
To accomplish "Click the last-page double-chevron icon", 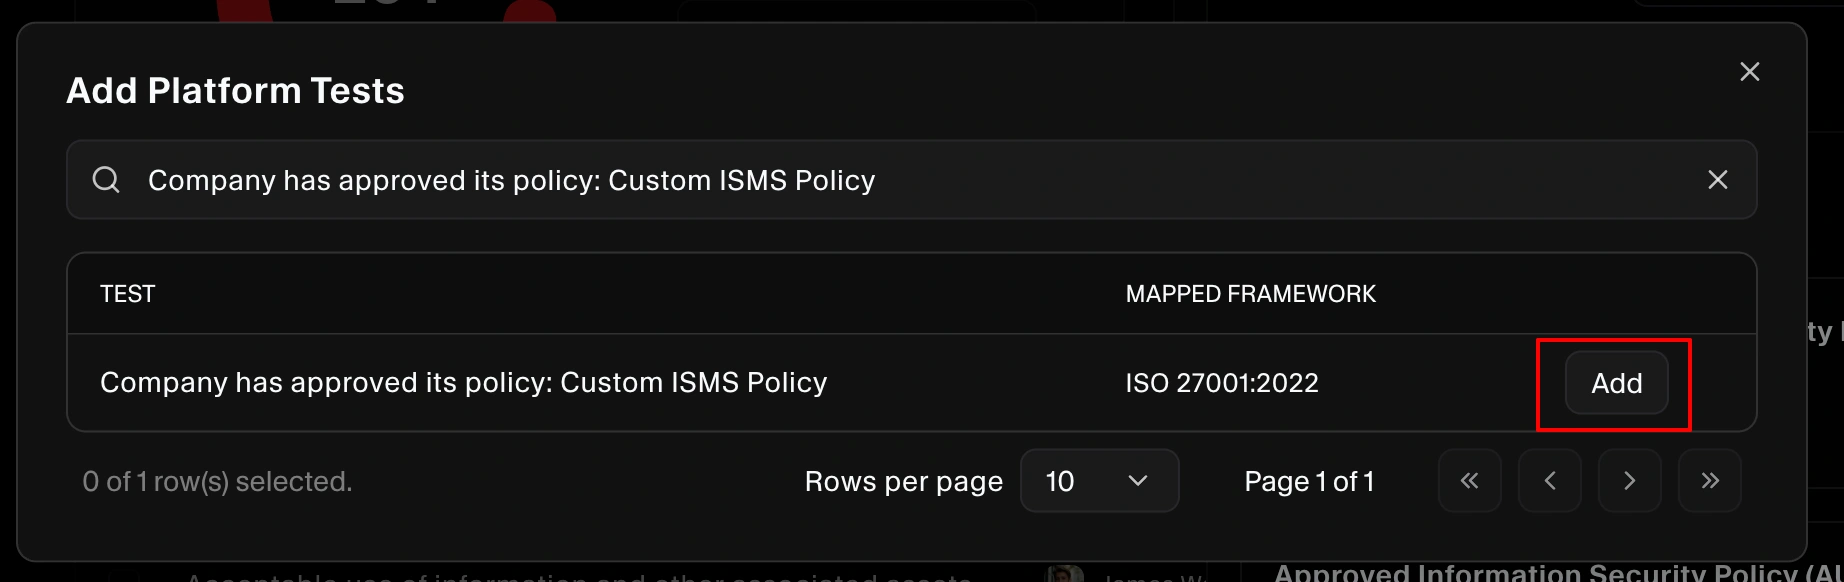I will coord(1709,481).
